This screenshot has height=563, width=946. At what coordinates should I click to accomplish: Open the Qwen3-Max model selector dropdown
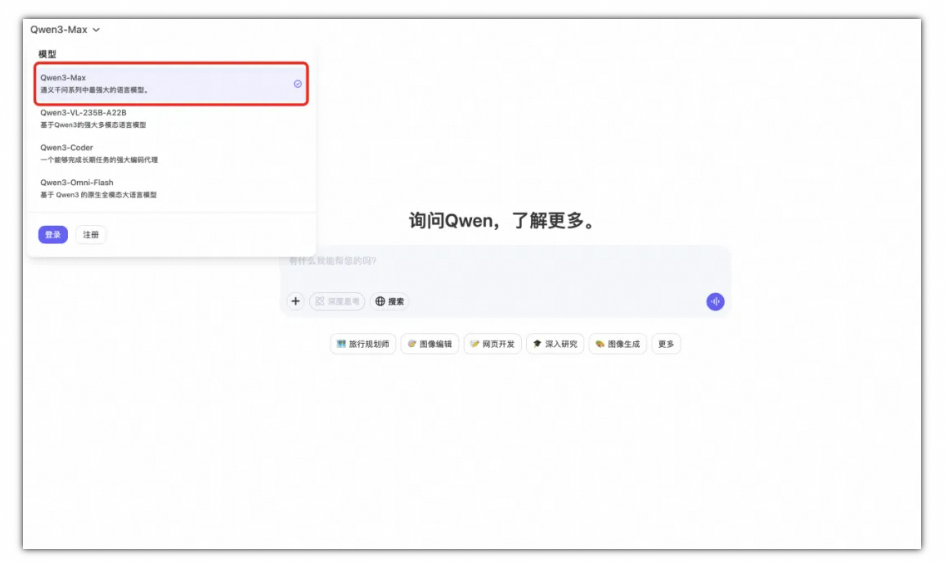coord(65,30)
